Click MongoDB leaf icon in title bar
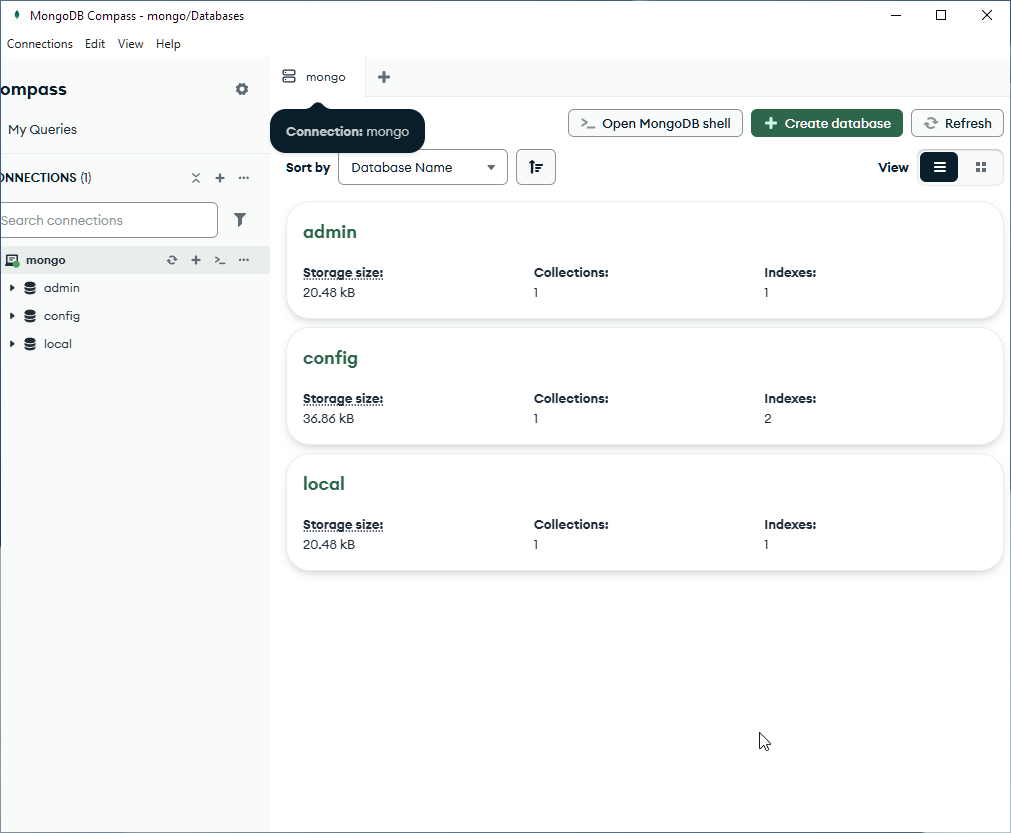This screenshot has width=1011, height=833. [x=17, y=15]
